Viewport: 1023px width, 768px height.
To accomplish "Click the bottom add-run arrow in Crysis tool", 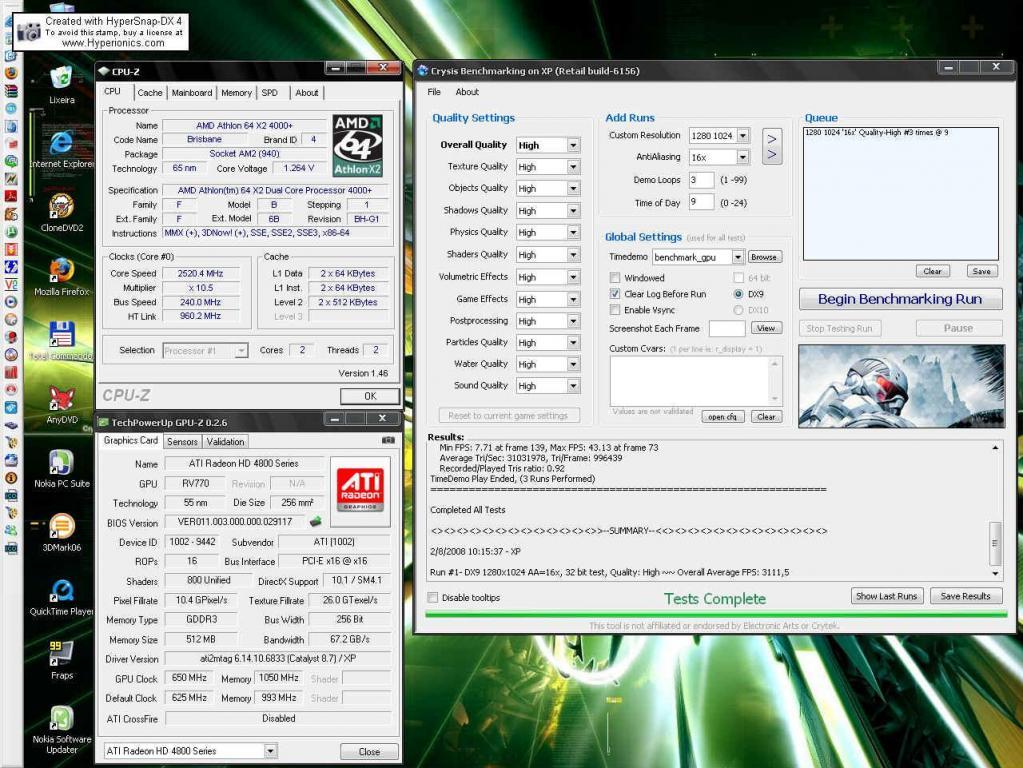I will click(772, 155).
